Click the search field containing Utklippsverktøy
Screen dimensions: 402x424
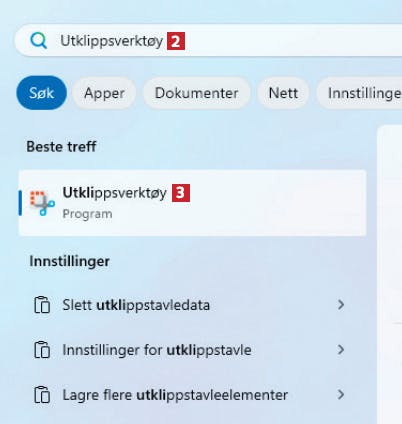click(208, 41)
